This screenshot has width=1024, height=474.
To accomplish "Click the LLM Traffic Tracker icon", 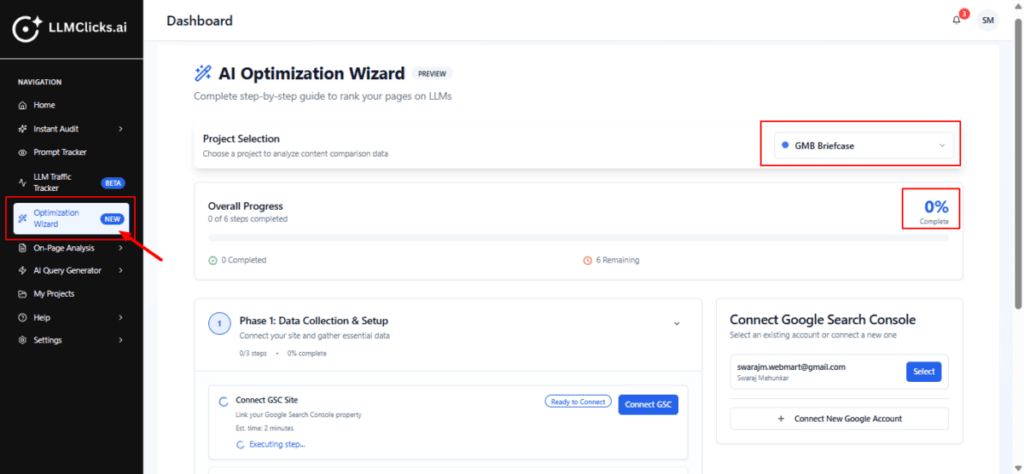I will point(23,182).
